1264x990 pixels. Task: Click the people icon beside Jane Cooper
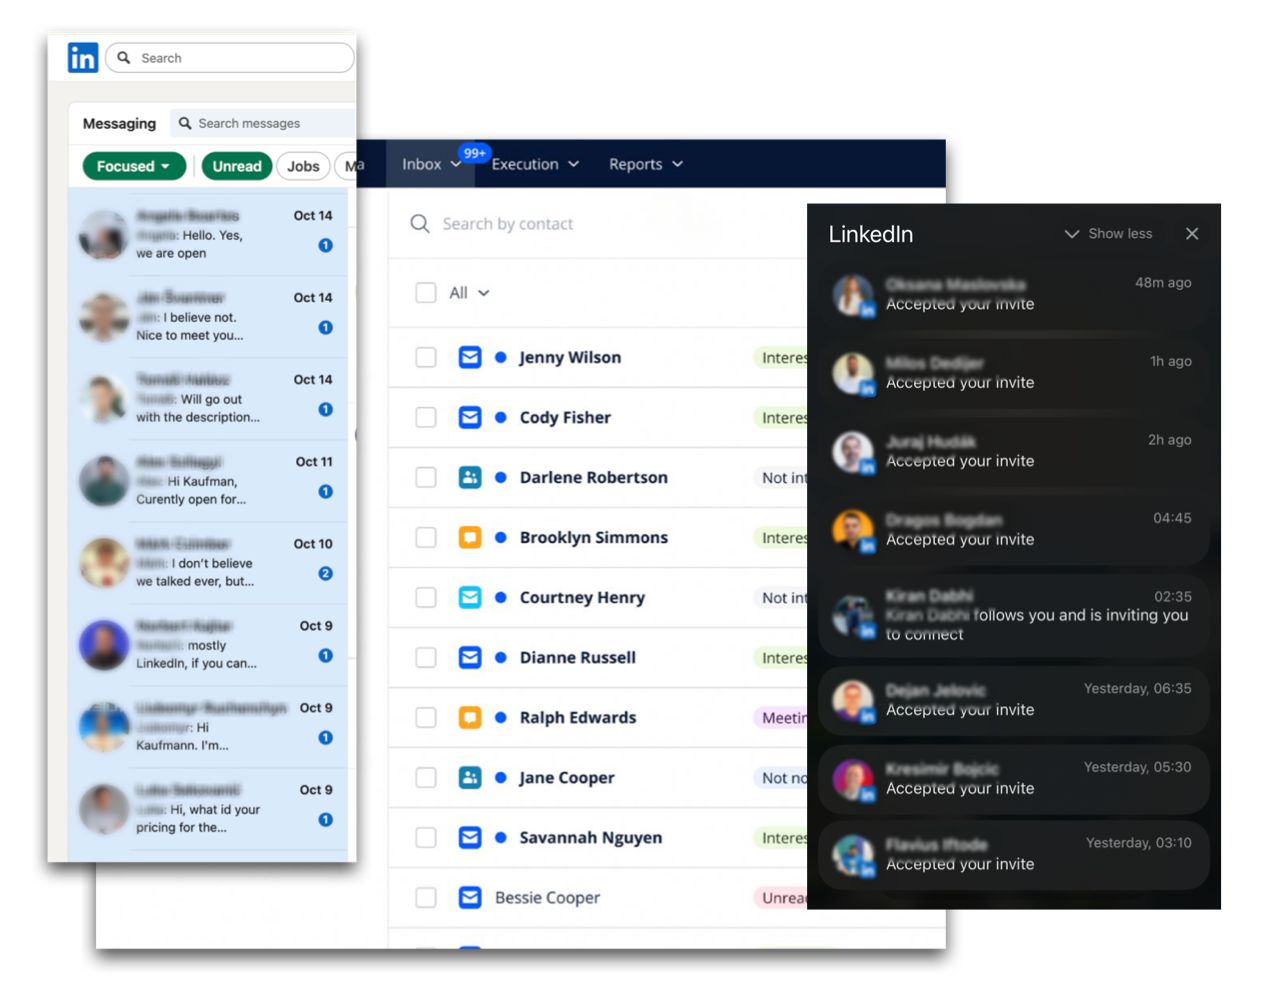[469, 777]
